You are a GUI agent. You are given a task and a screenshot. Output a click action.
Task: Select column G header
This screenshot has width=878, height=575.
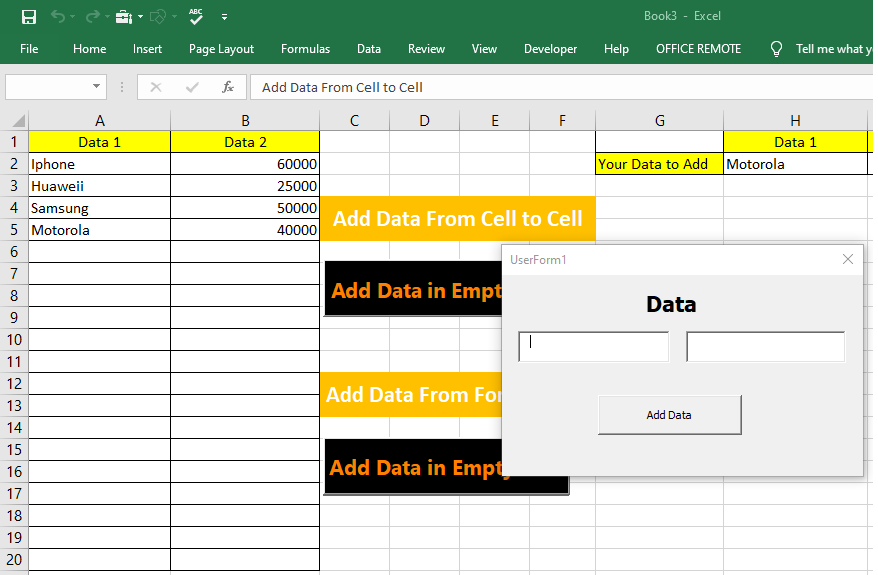pyautogui.click(x=660, y=120)
